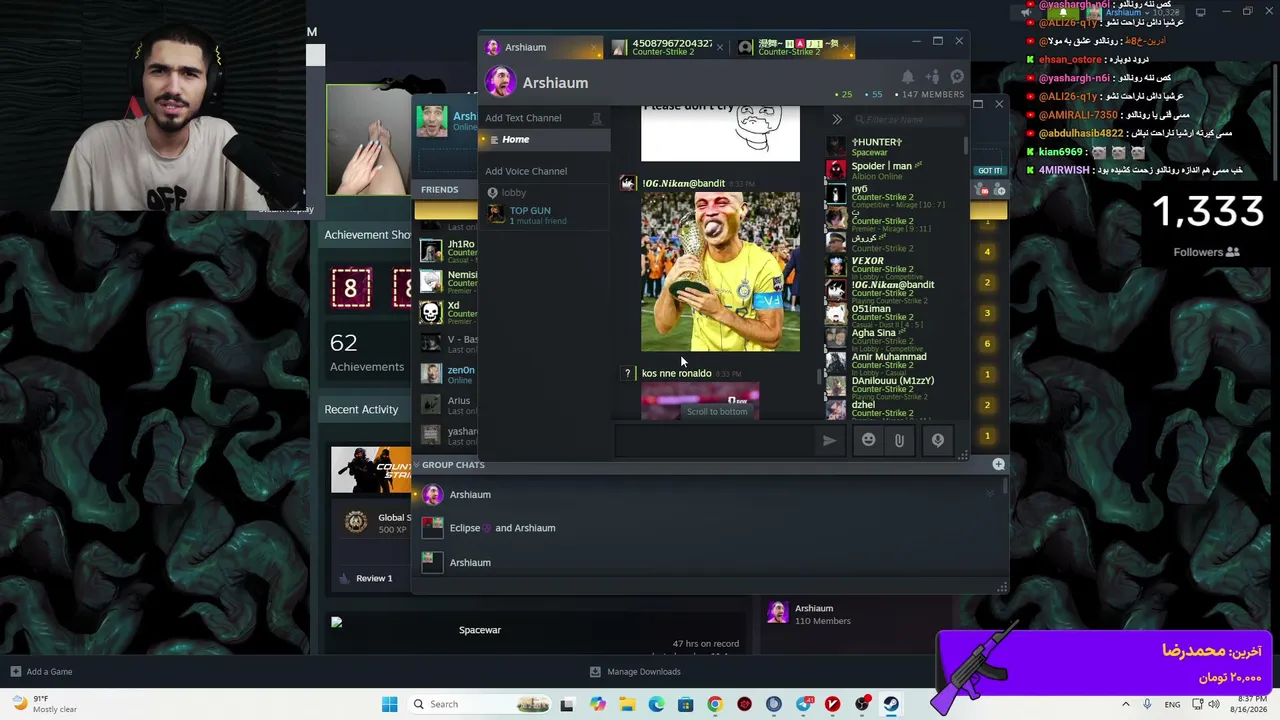Open group settings gear in Arshiaum chat

(957, 77)
